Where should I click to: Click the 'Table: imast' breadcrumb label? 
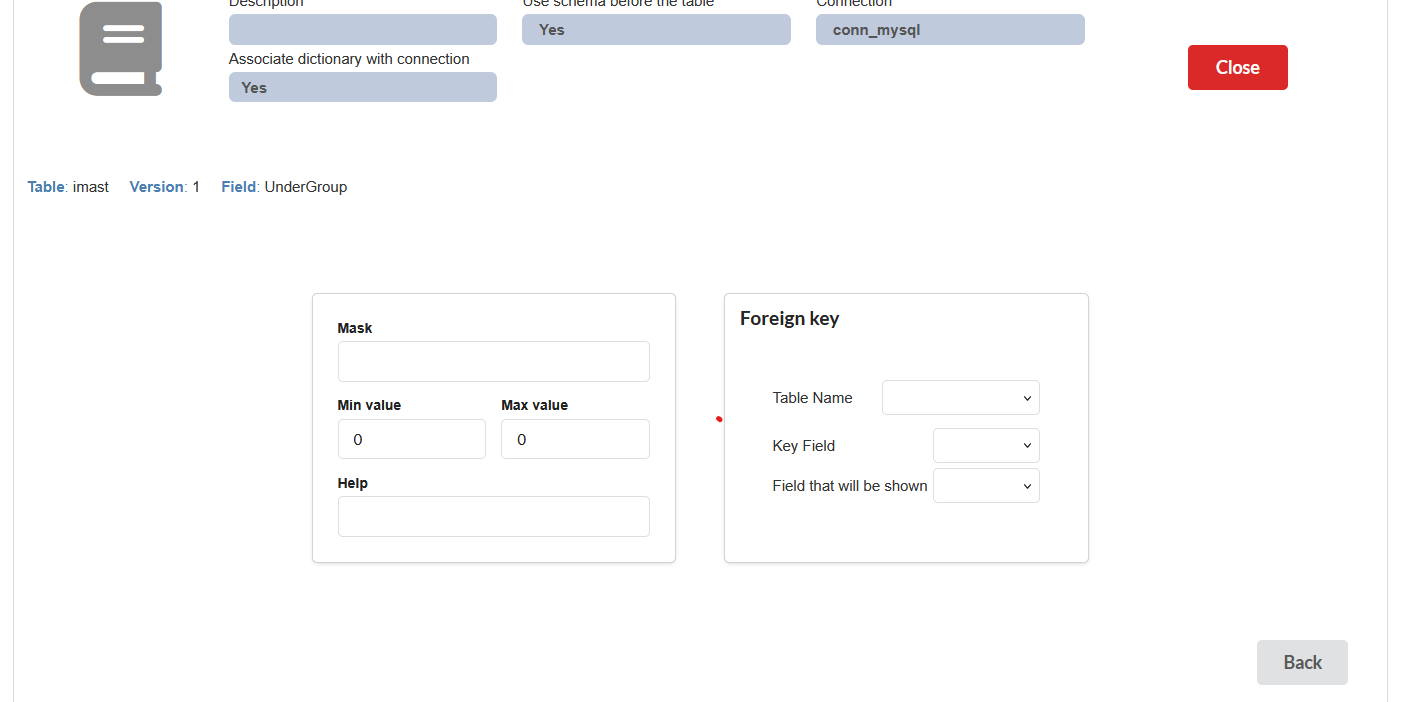68,187
